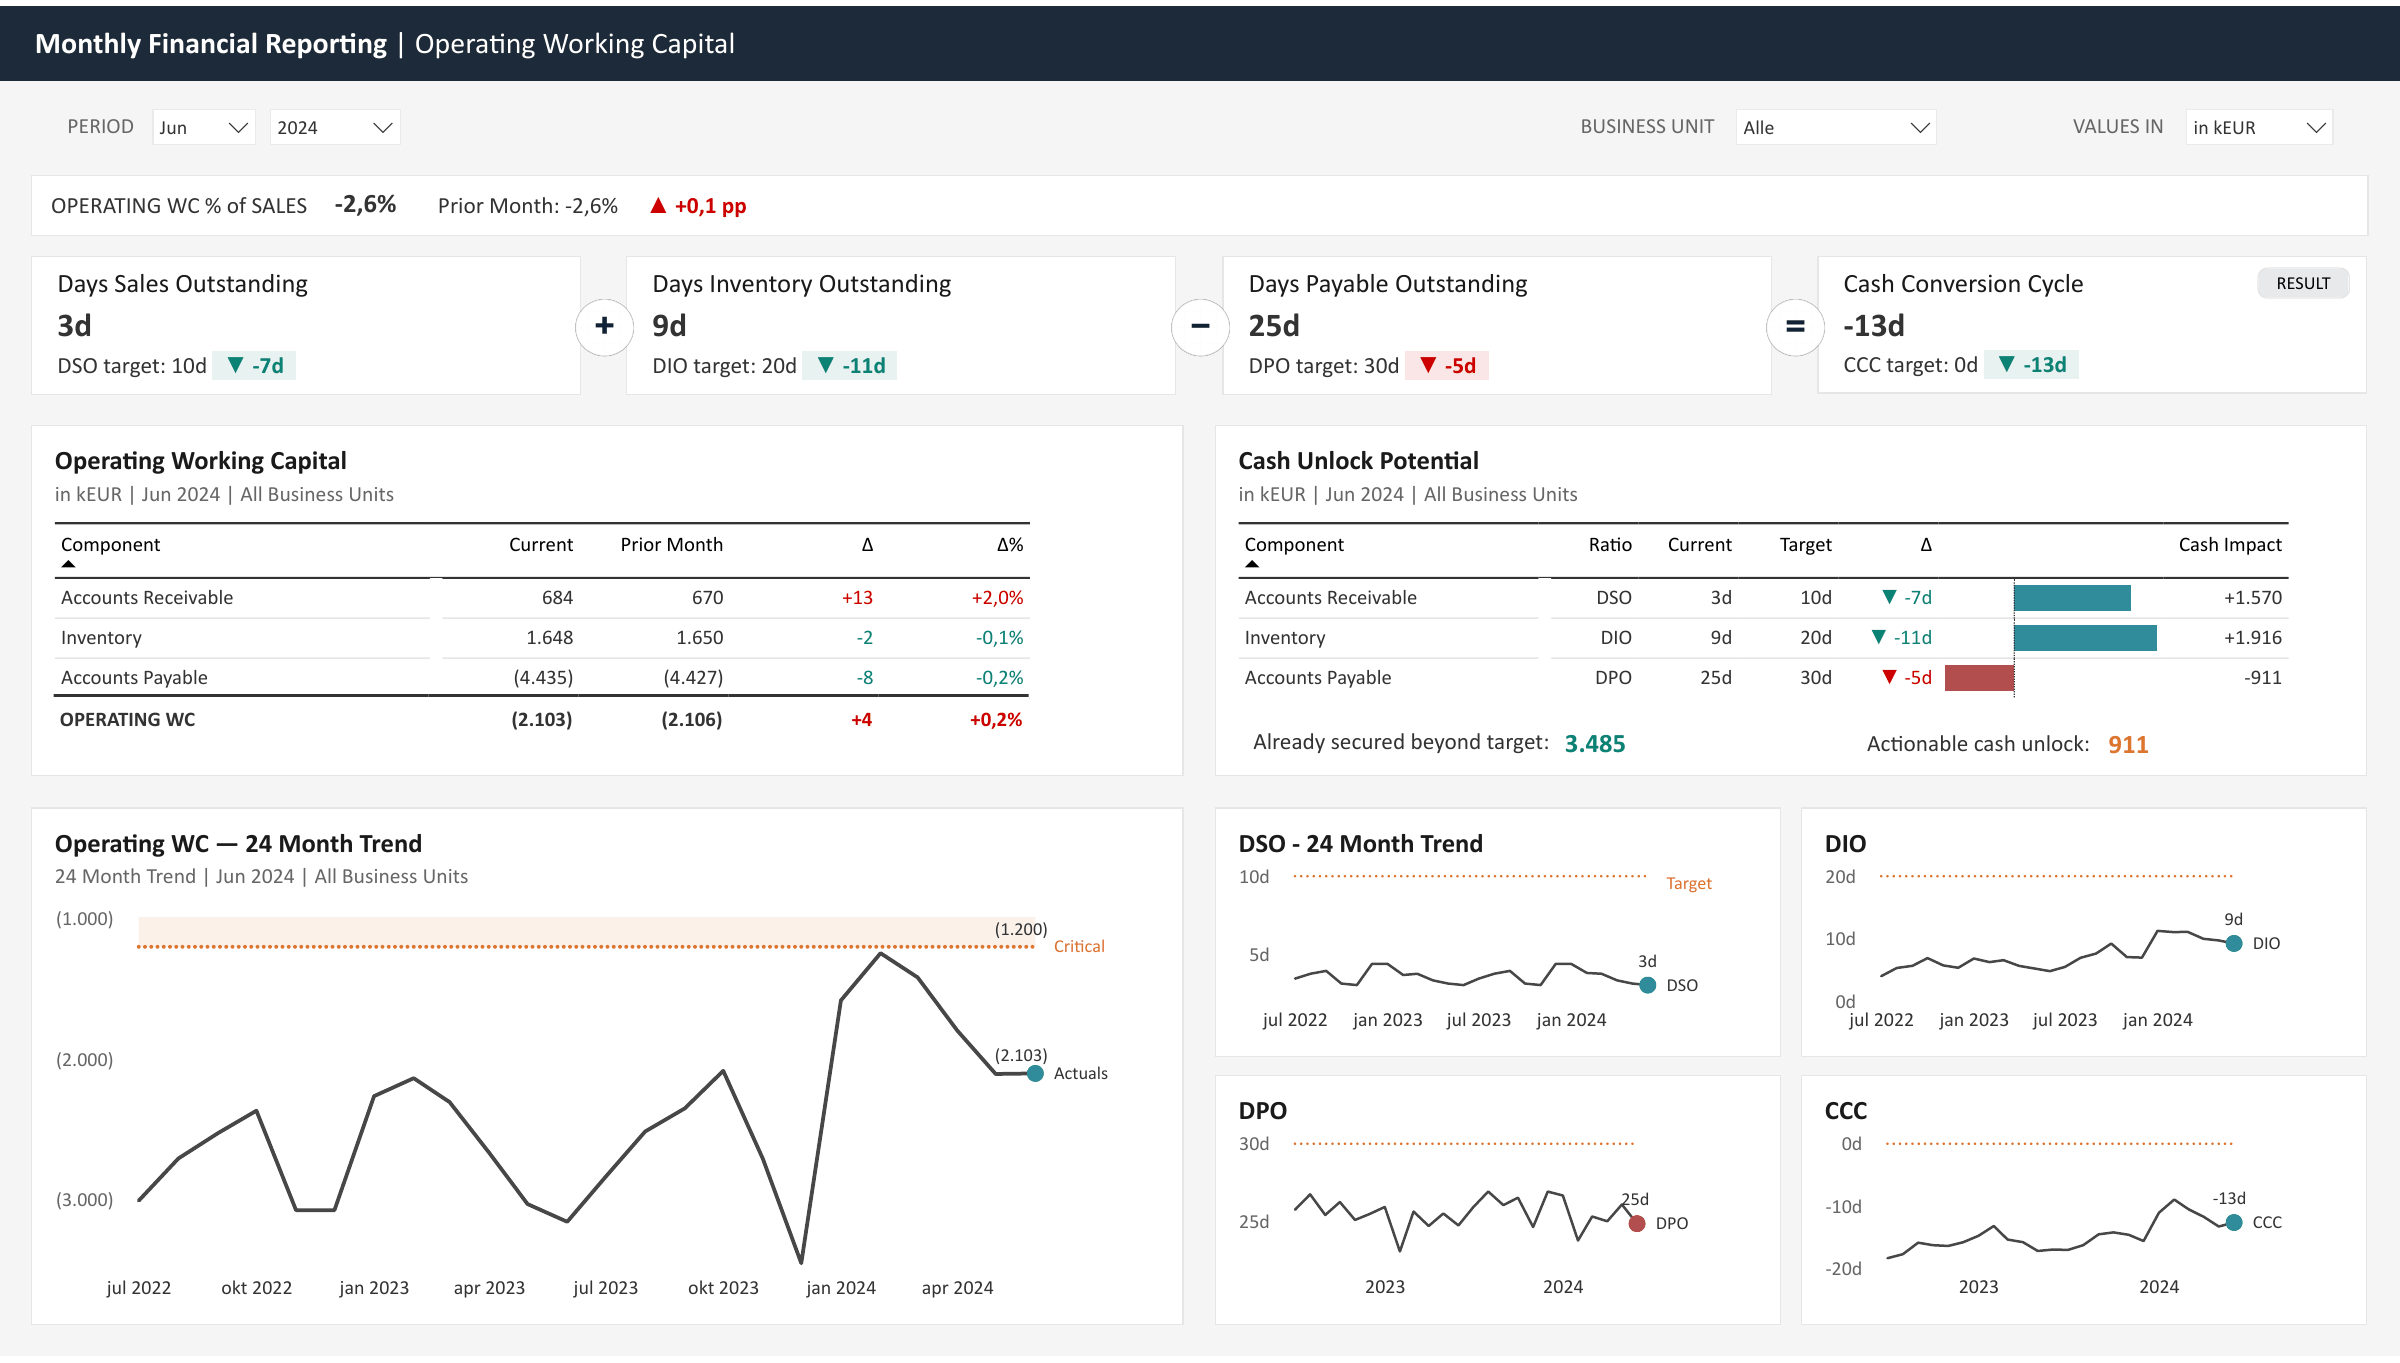Click the 3.485 already secured value
The height and width of the screenshot is (1363, 2400).
coord(1595,744)
